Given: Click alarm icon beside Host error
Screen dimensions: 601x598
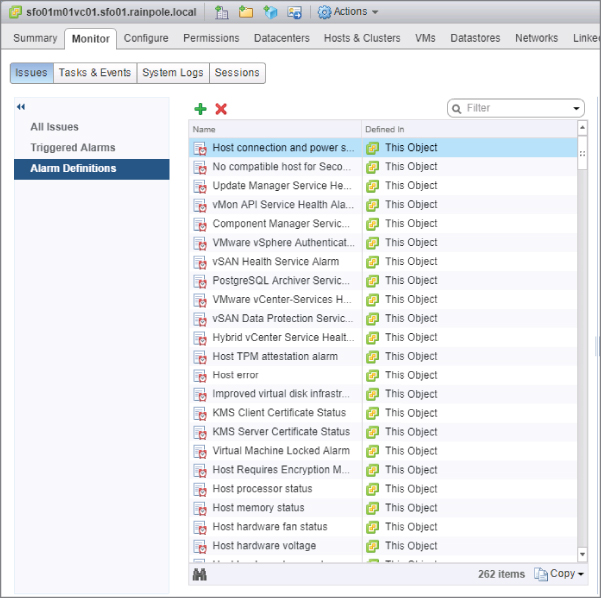Looking at the screenshot, I should [x=200, y=376].
